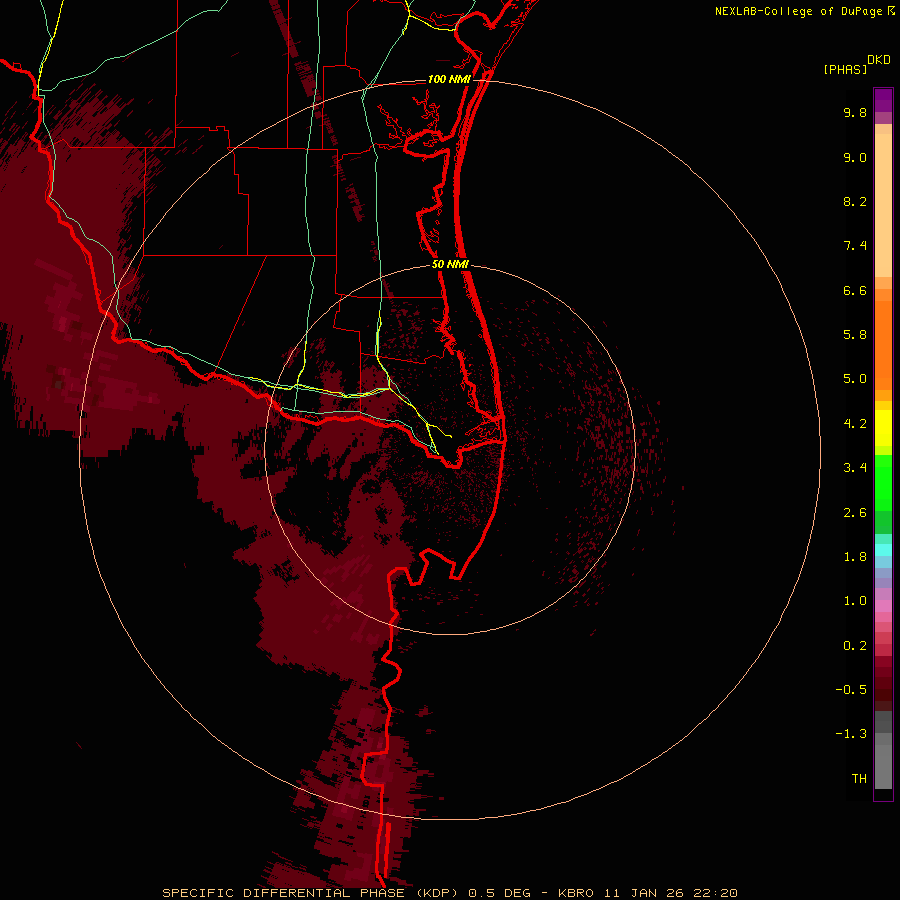Image resolution: width=900 pixels, height=900 pixels.
Task: Click the 11 JAN 26 date in caption
Action: [644, 893]
